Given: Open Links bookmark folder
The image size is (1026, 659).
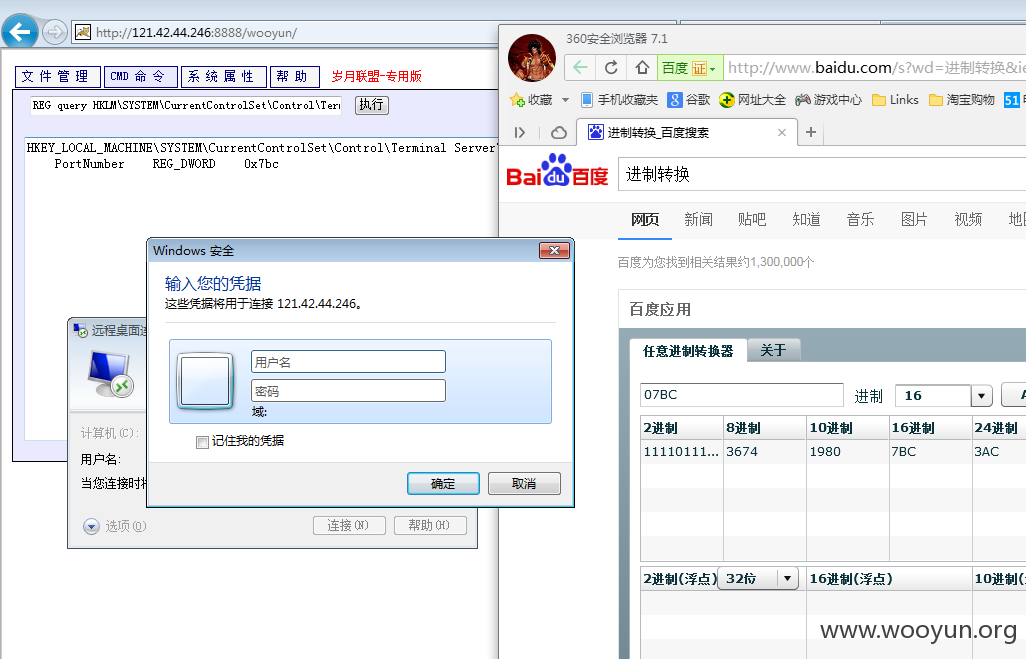Looking at the screenshot, I should click(x=895, y=99).
